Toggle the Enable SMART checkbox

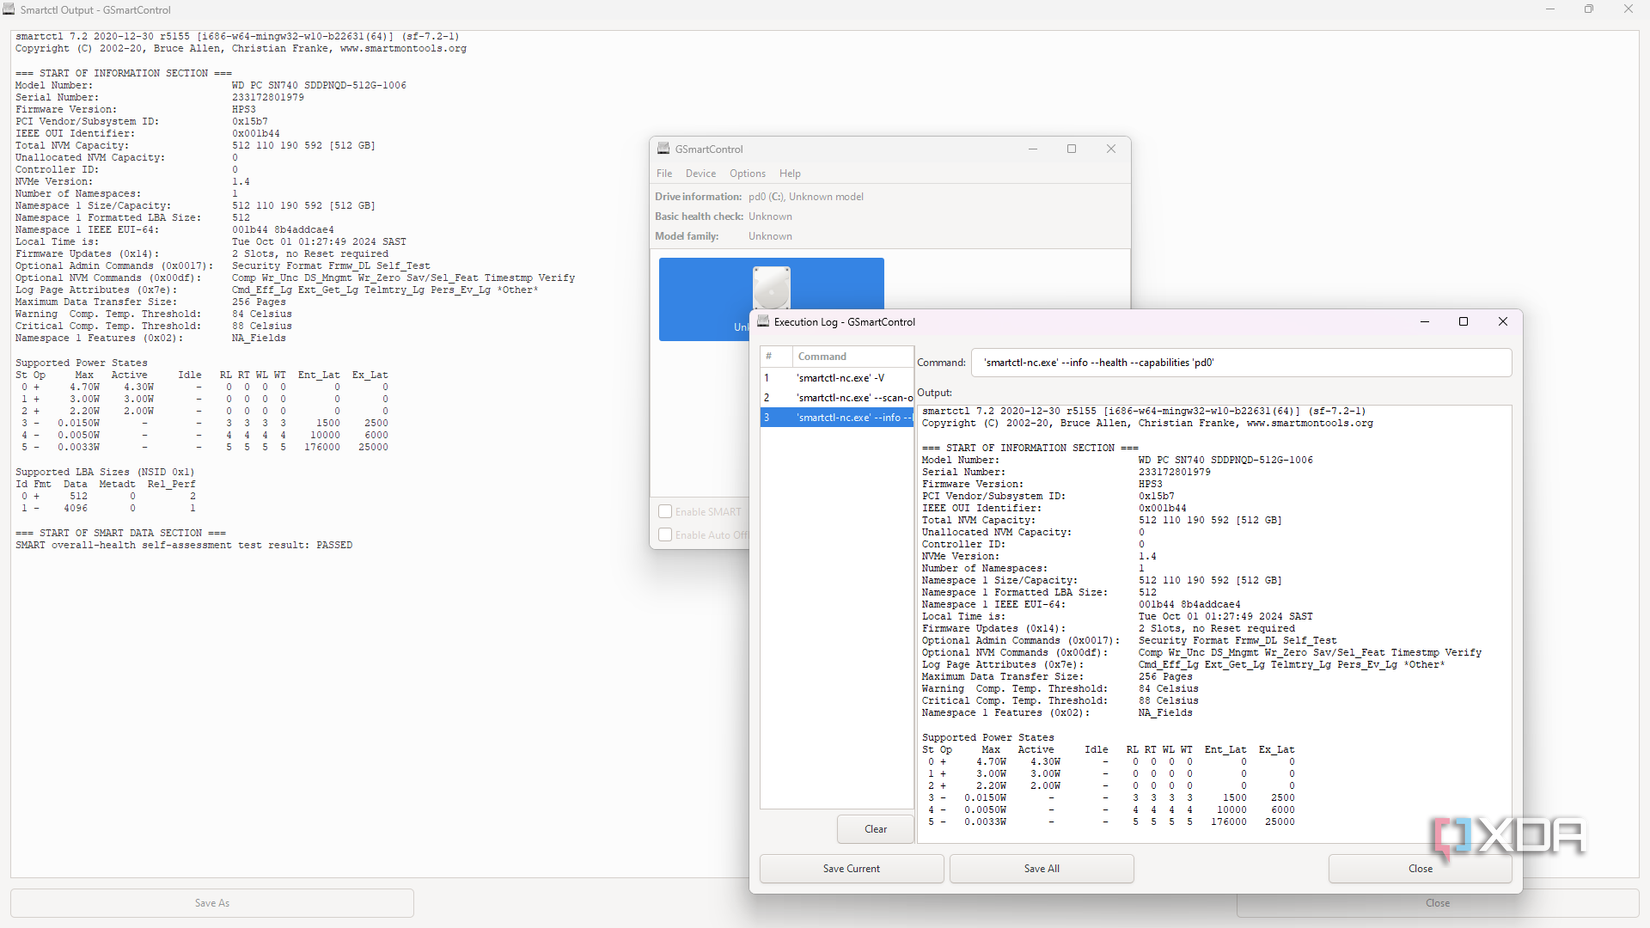665,512
